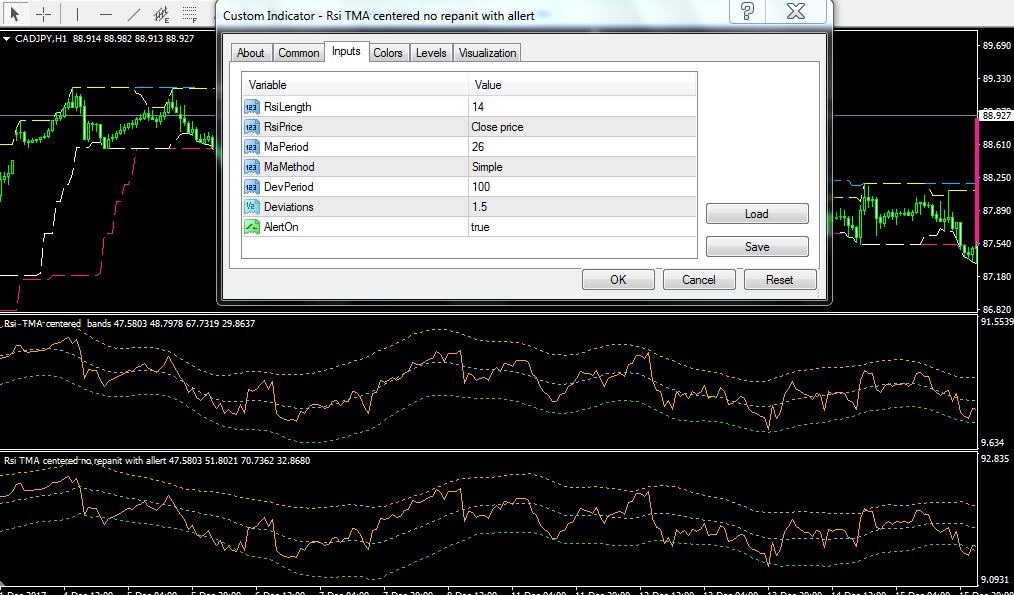Click the Deviations value 1.5
The image size is (1014, 595).
pos(583,207)
